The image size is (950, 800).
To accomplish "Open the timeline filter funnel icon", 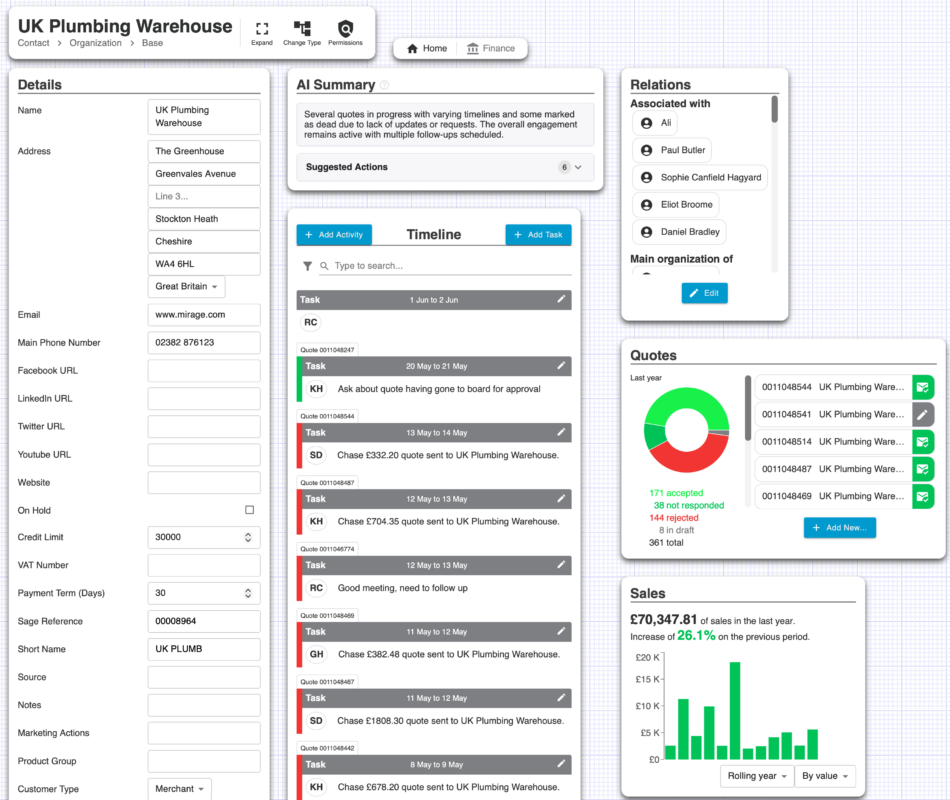I will click(x=308, y=266).
